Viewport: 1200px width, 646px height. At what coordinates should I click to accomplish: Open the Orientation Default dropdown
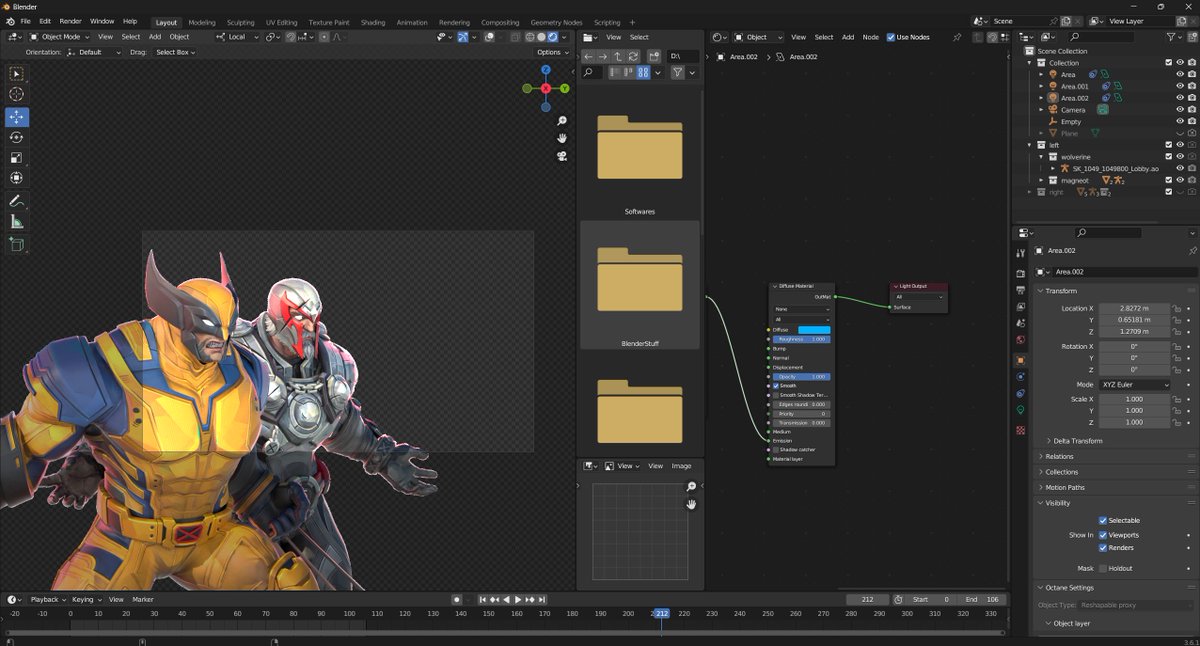[x=94, y=52]
